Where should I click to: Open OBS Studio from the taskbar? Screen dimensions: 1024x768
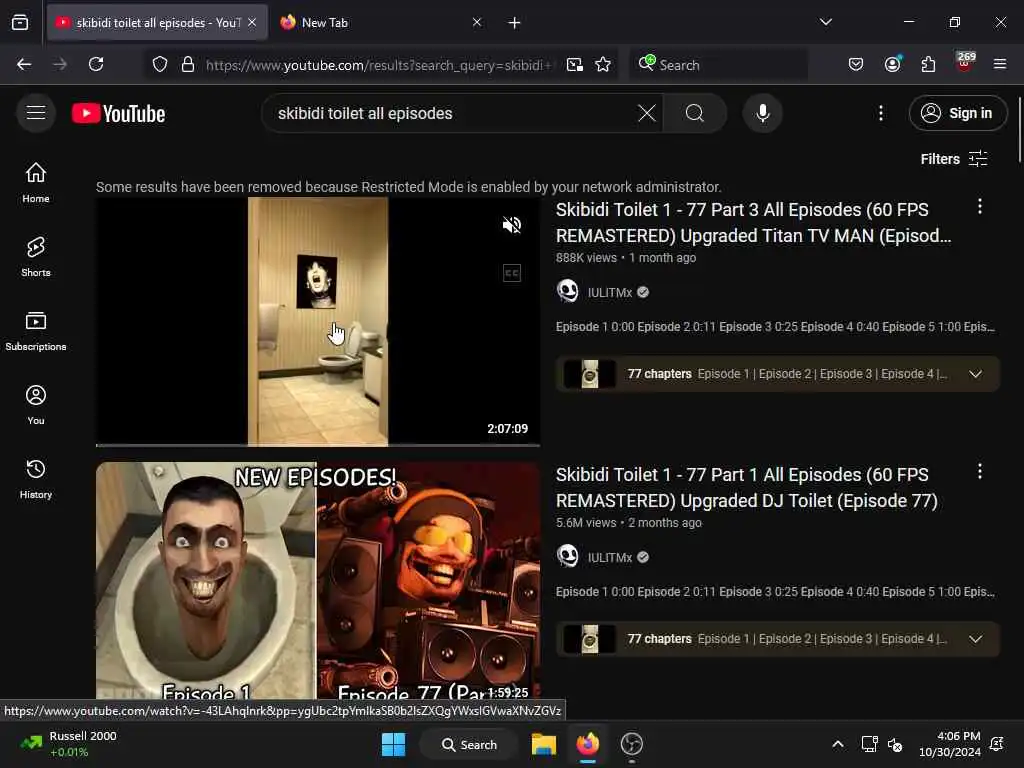click(632, 744)
